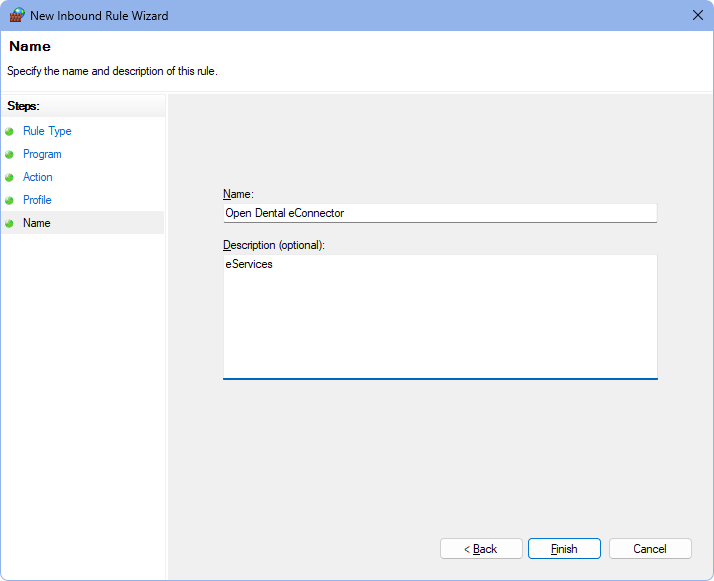Close the wizard window with the X

(x=697, y=15)
